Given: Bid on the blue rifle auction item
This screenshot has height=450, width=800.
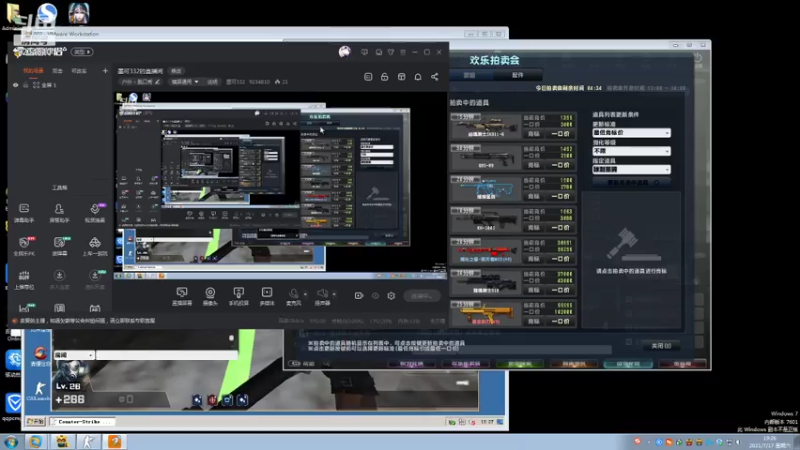Looking at the screenshot, I should click(x=534, y=196).
